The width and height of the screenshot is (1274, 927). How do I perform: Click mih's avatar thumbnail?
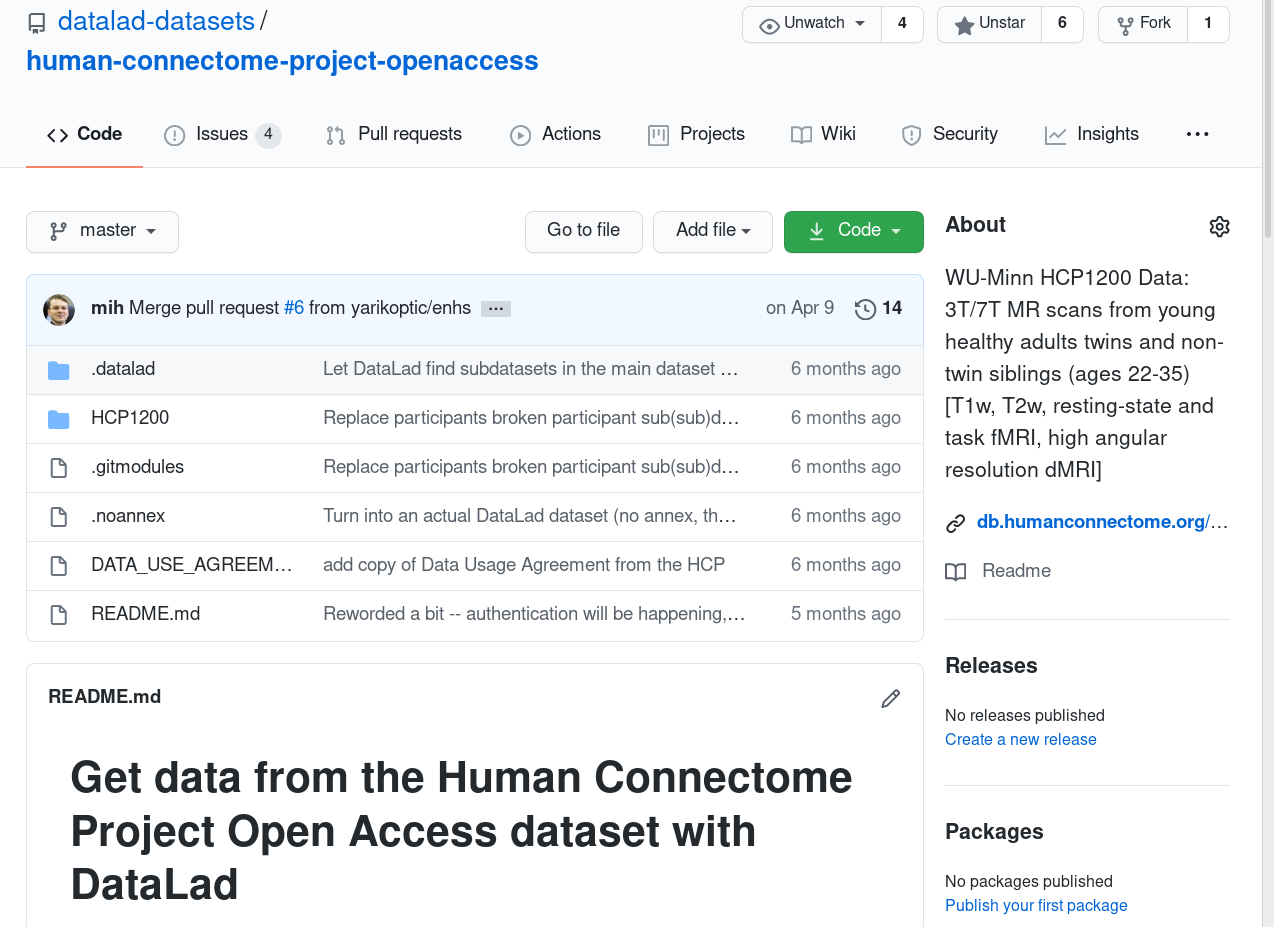click(59, 309)
